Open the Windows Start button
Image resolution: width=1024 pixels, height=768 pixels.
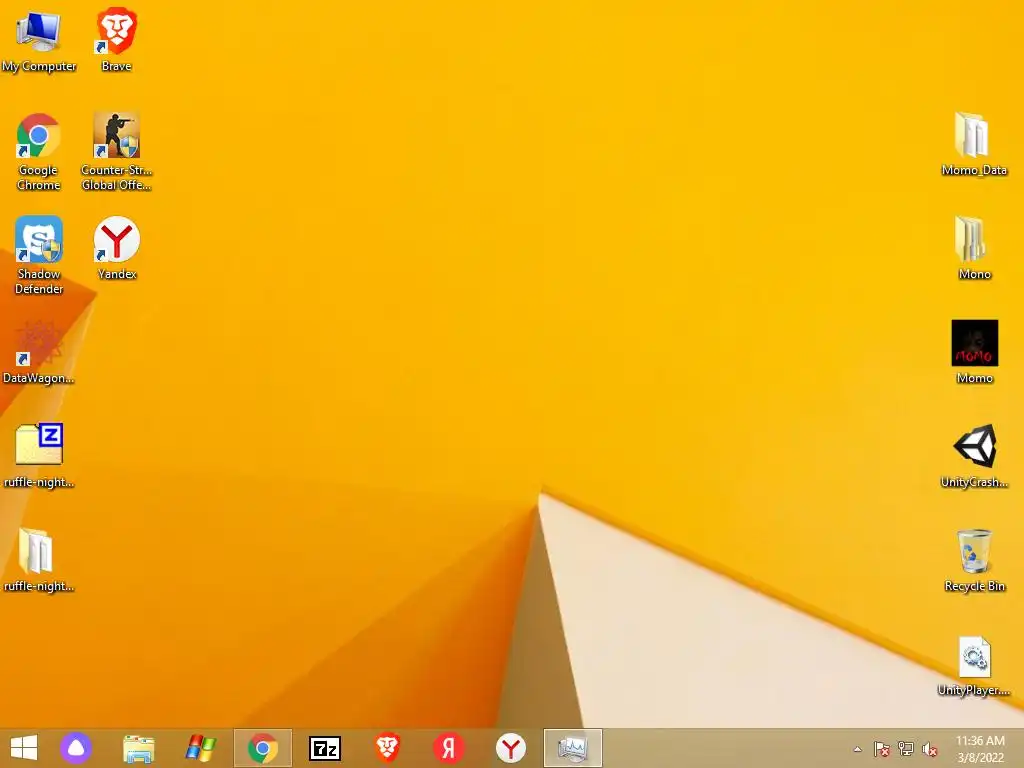pyautogui.click(x=24, y=748)
